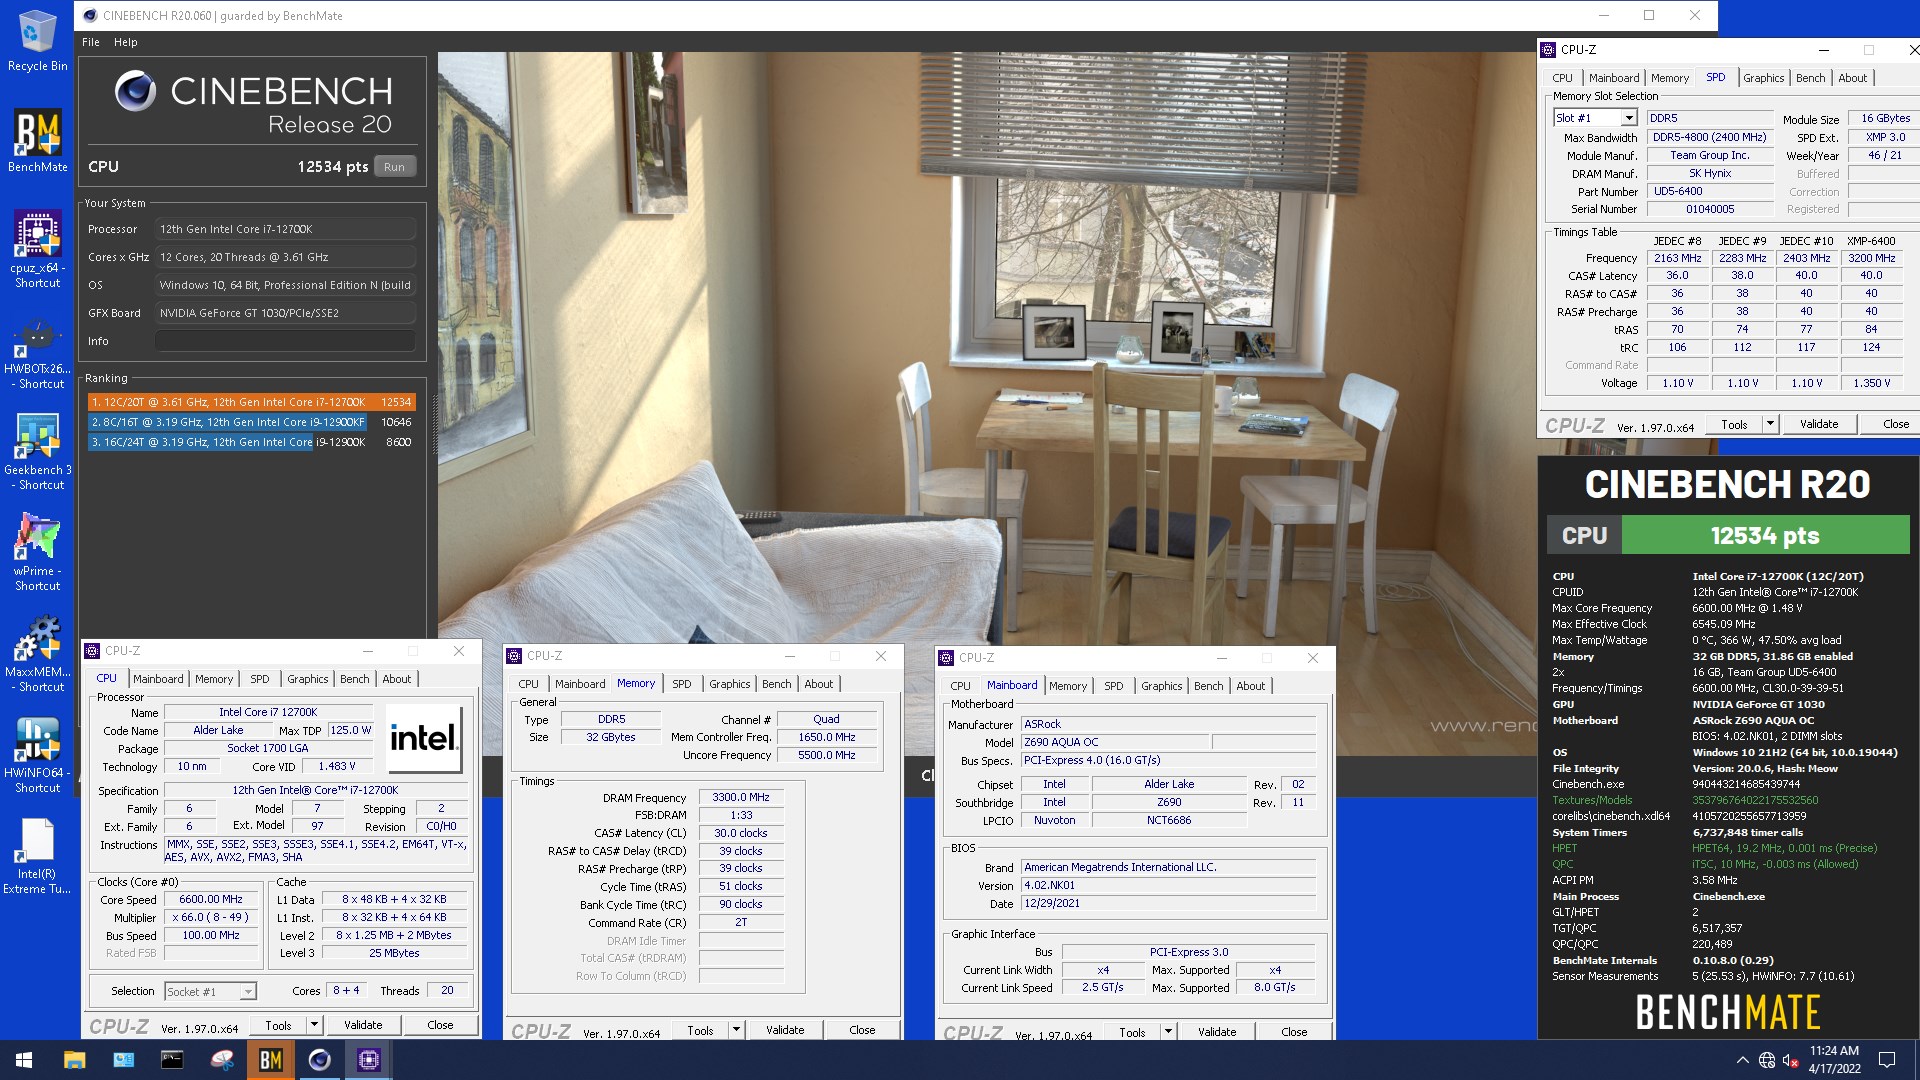Click Validate in the Mainboard window

tap(1217, 1032)
